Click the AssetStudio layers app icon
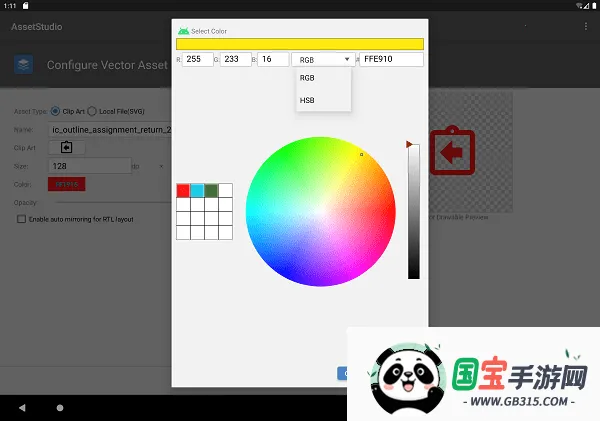Screen dimensions: 600x421 tap(23, 64)
